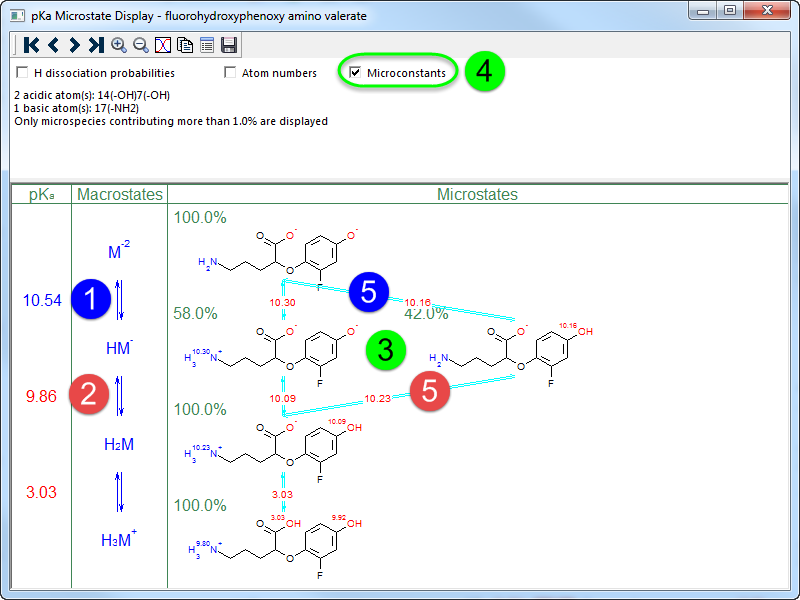Viewport: 800px width, 600px height.
Task: Click the 2 acidic atom(s) info line
Action: (x=92, y=95)
